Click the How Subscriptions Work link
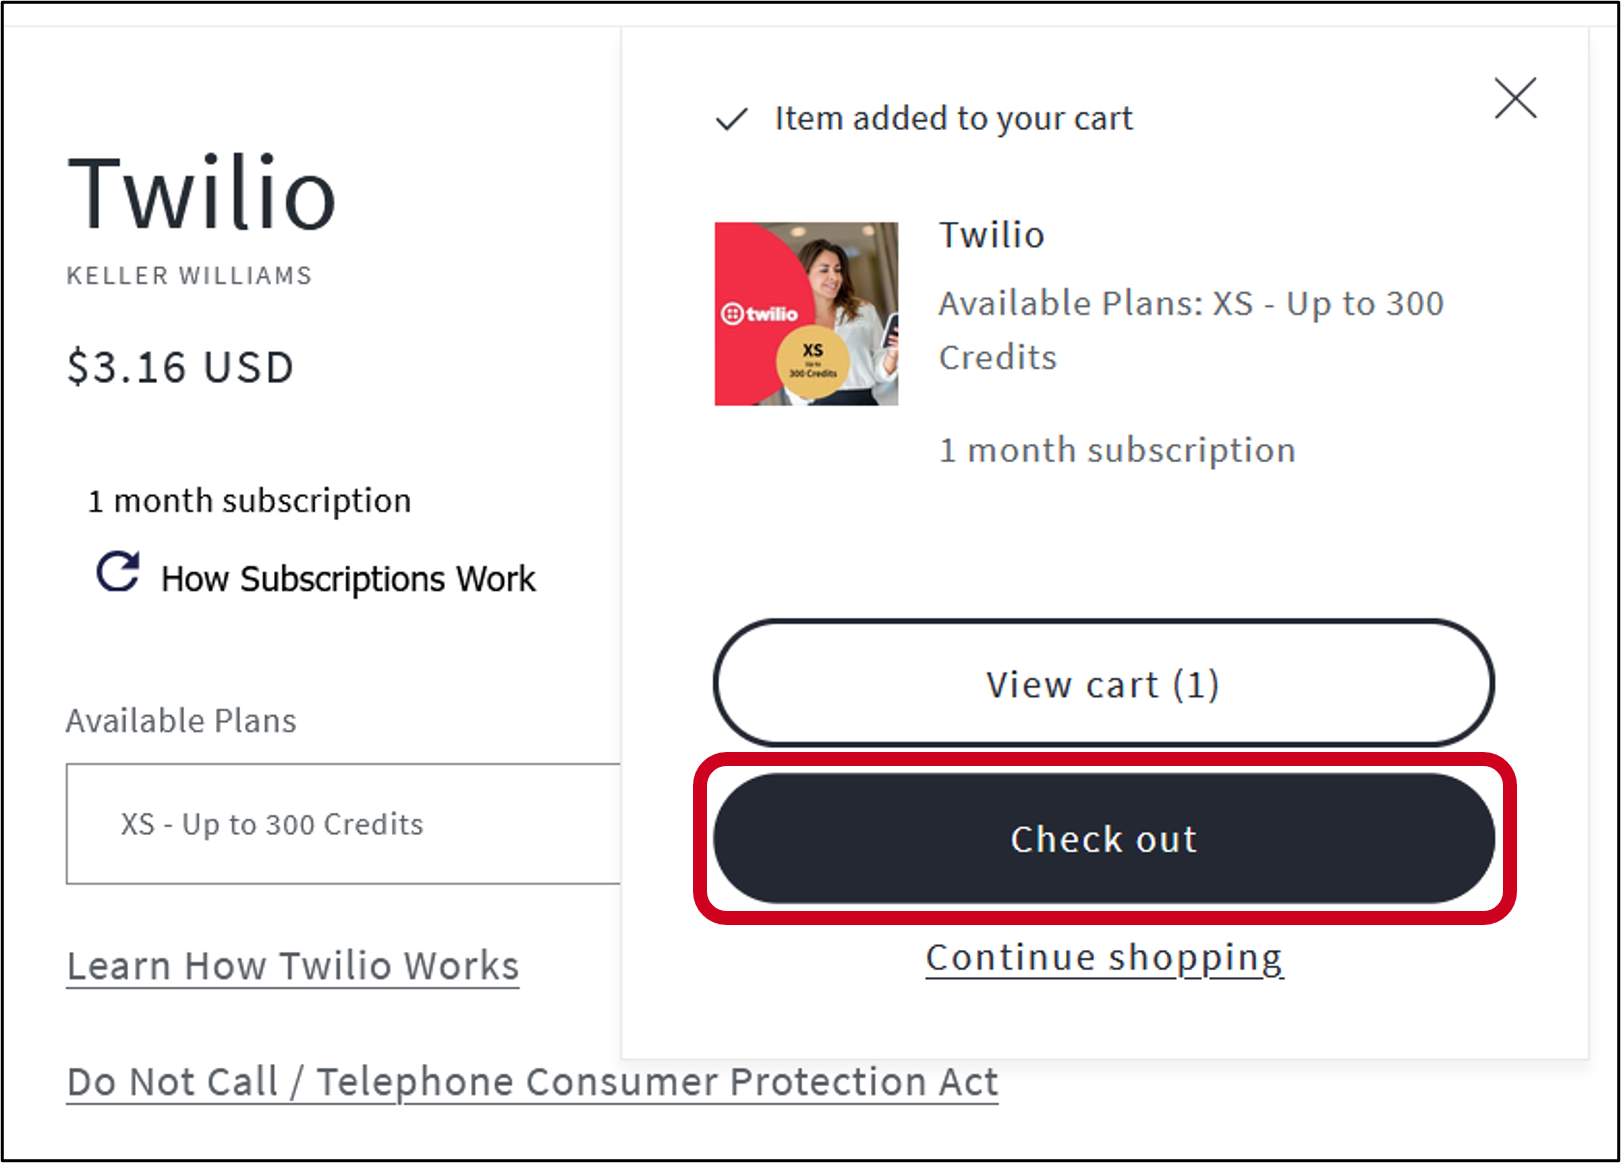The height and width of the screenshot is (1163, 1621). click(x=347, y=578)
